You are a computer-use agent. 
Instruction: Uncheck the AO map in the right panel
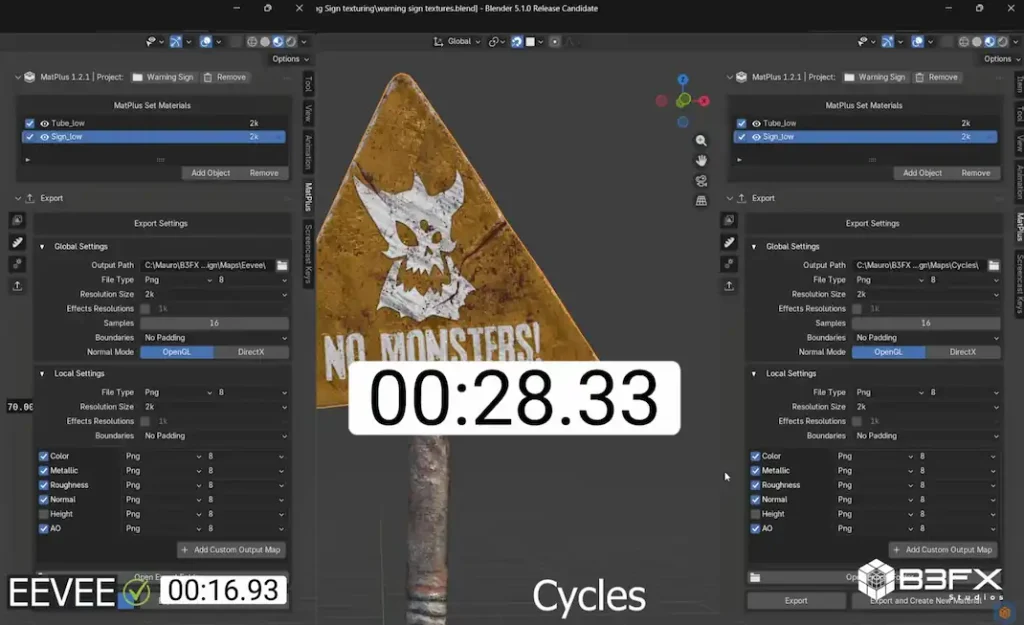coord(755,528)
